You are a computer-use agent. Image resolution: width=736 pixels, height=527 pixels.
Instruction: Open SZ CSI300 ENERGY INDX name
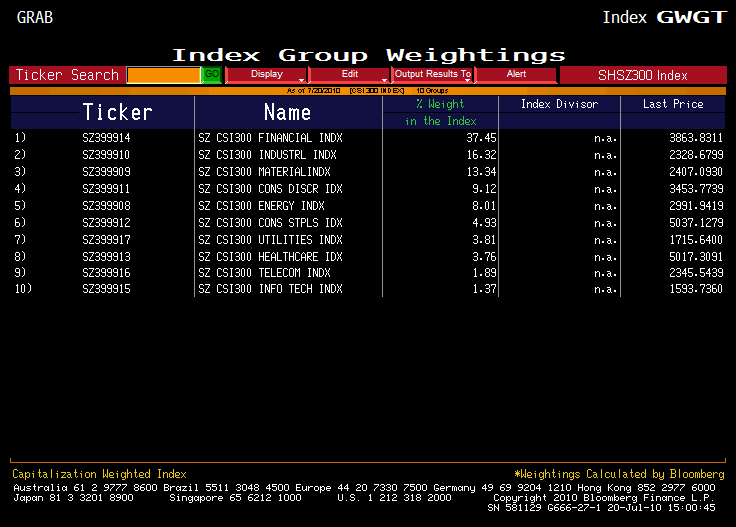(x=261, y=206)
